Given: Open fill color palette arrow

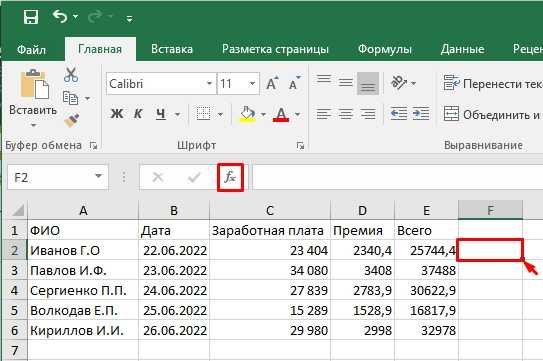Looking at the screenshot, I should pos(263,114).
